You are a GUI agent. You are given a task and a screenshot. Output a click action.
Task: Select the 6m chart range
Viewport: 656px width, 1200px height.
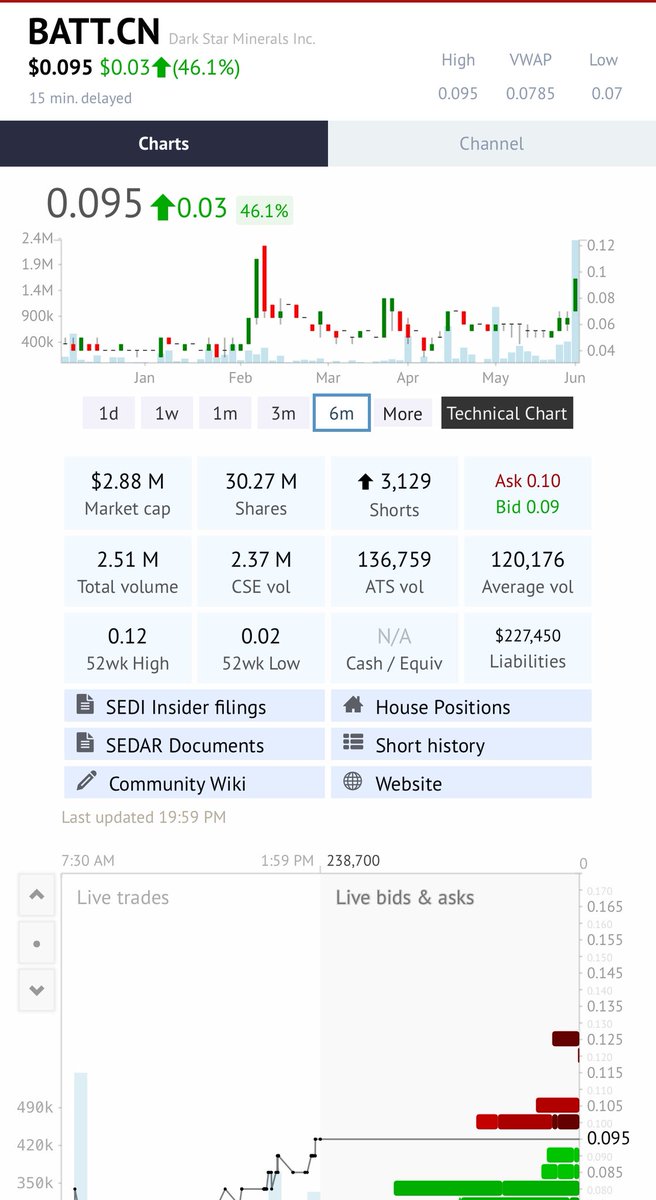pyautogui.click(x=342, y=413)
